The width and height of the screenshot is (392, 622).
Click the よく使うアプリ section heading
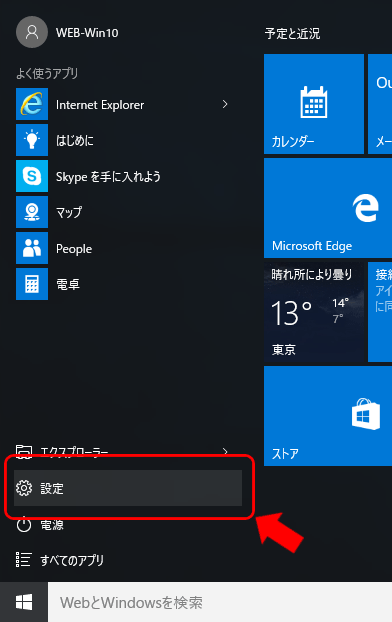coord(47,73)
